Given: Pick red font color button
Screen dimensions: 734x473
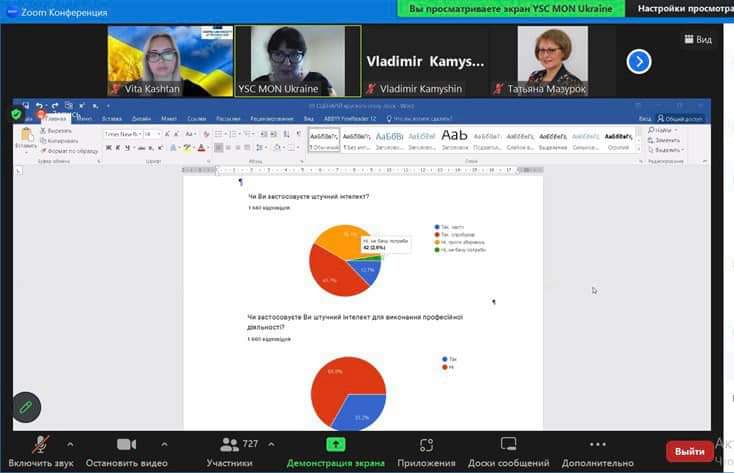Looking at the screenshot, I should pos(201,148).
